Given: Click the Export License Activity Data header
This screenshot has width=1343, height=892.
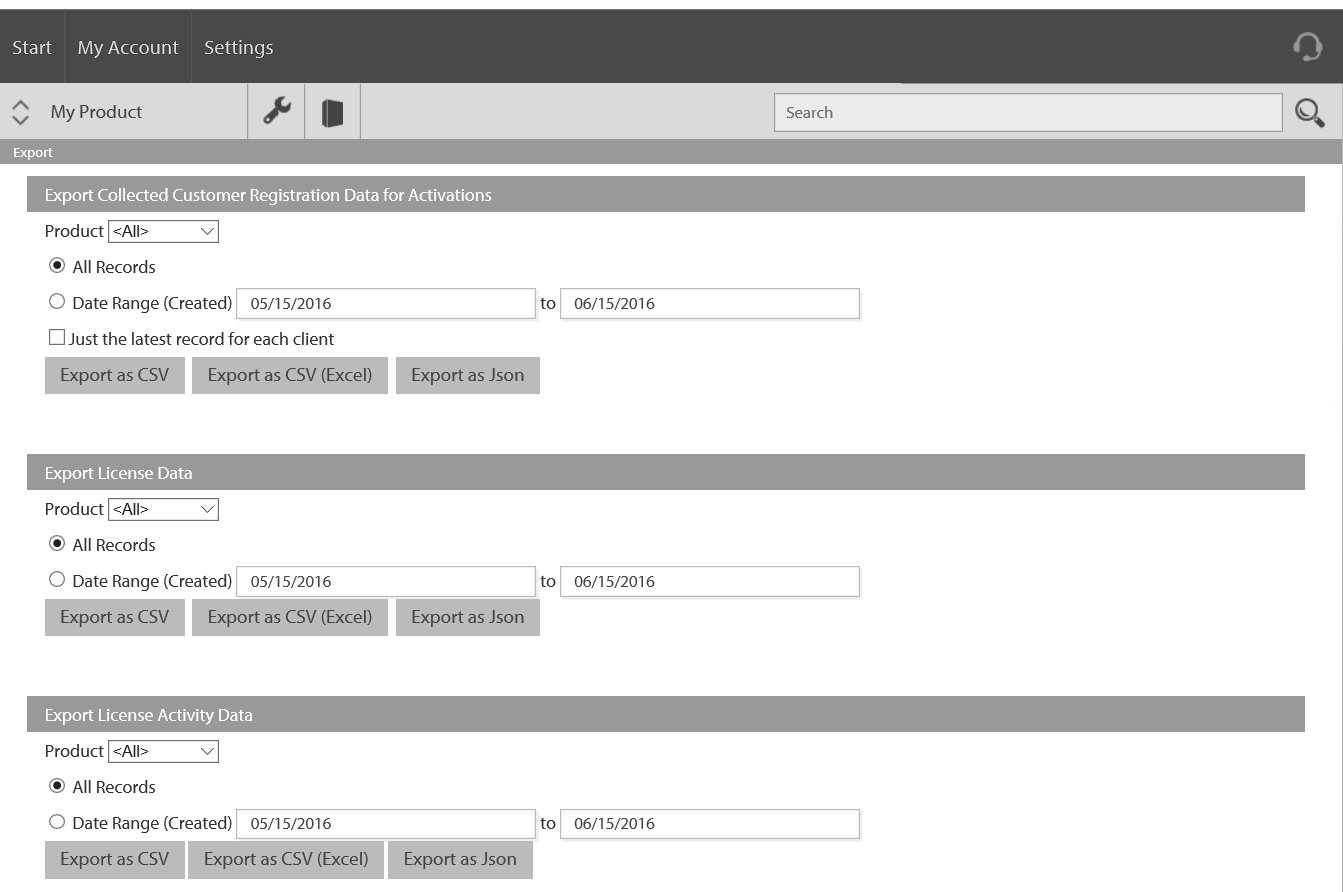Looking at the screenshot, I should click(x=666, y=714).
